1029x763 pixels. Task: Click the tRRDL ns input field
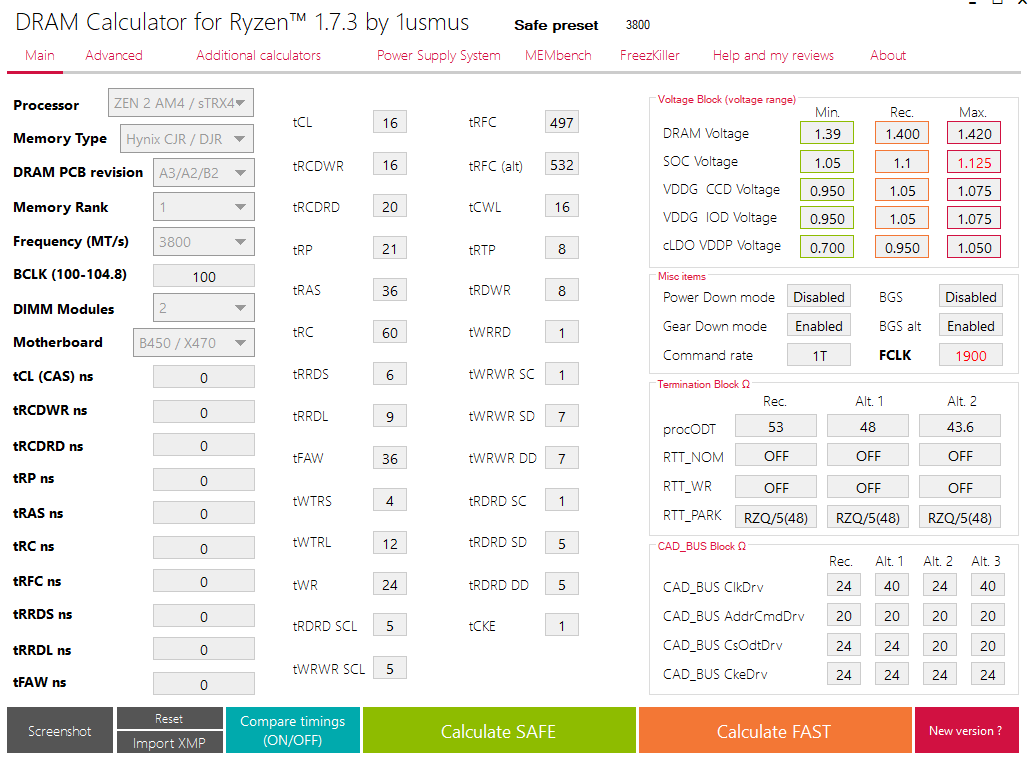pyautogui.click(x=203, y=650)
